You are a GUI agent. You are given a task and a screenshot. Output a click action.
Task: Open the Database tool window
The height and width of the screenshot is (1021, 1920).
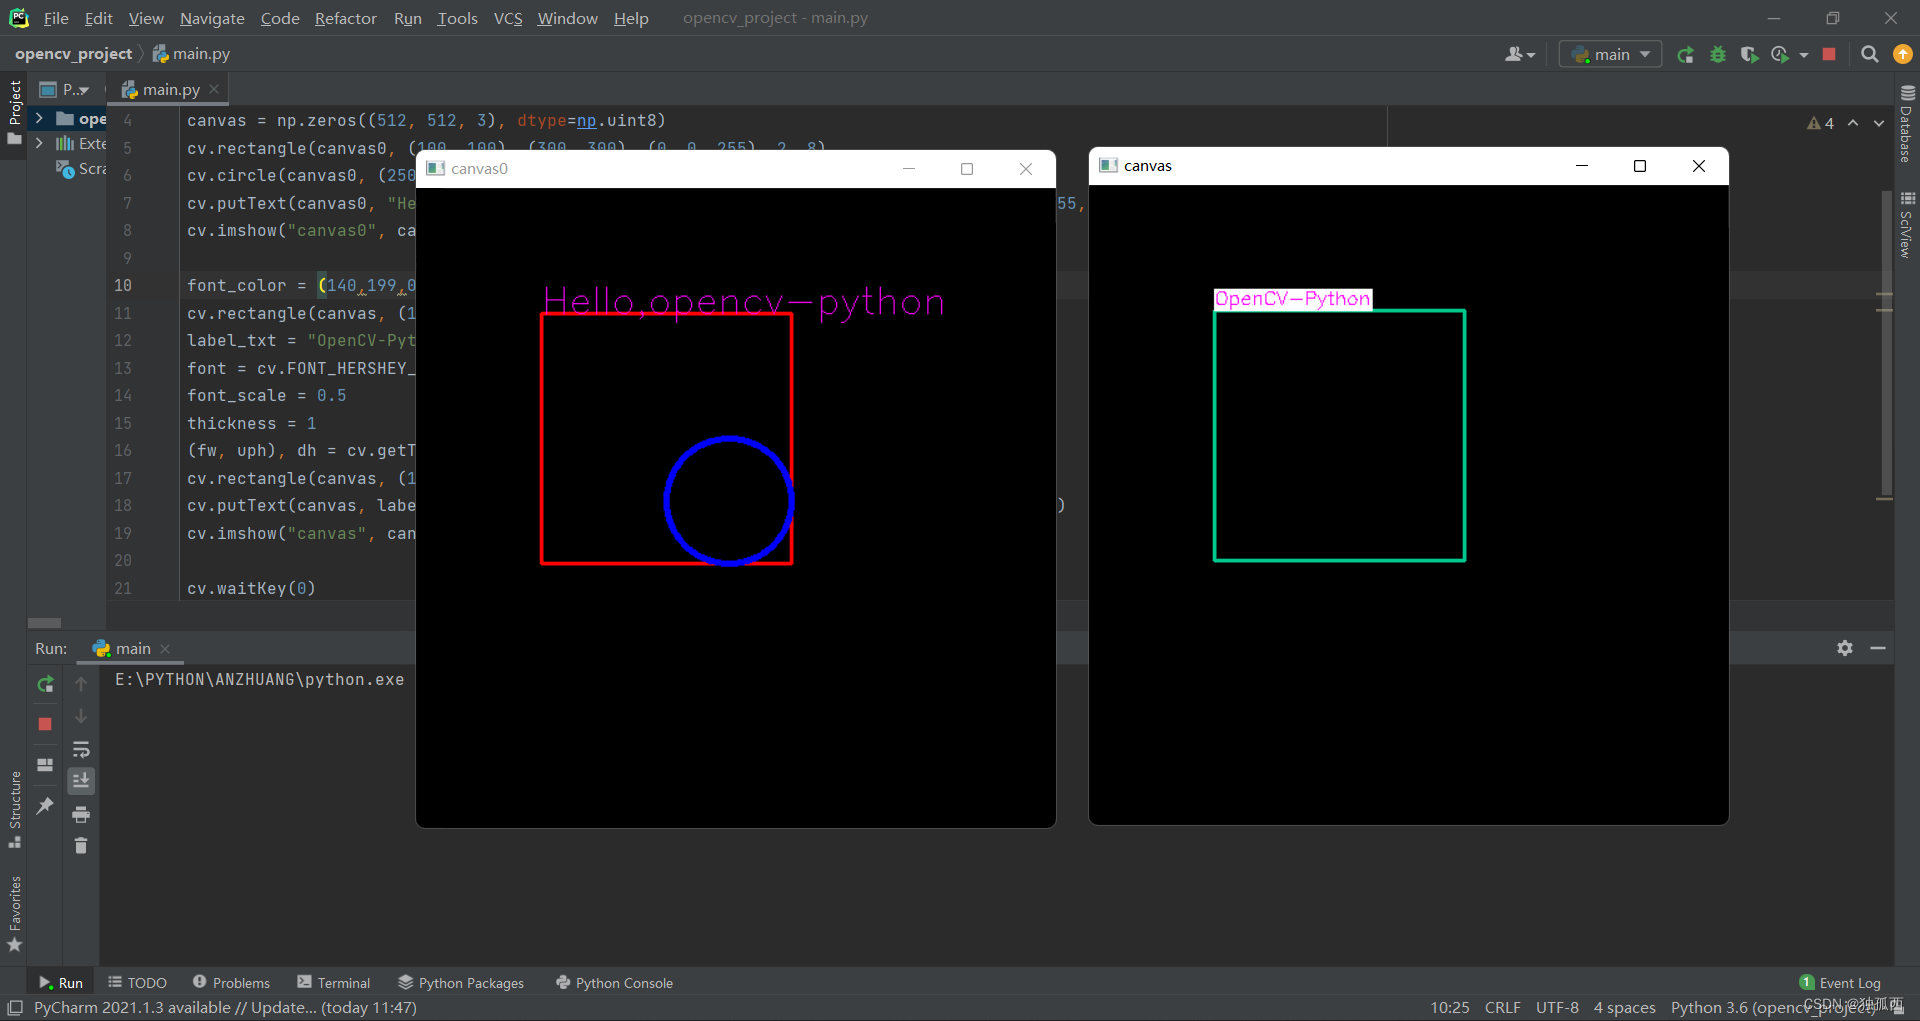1907,122
